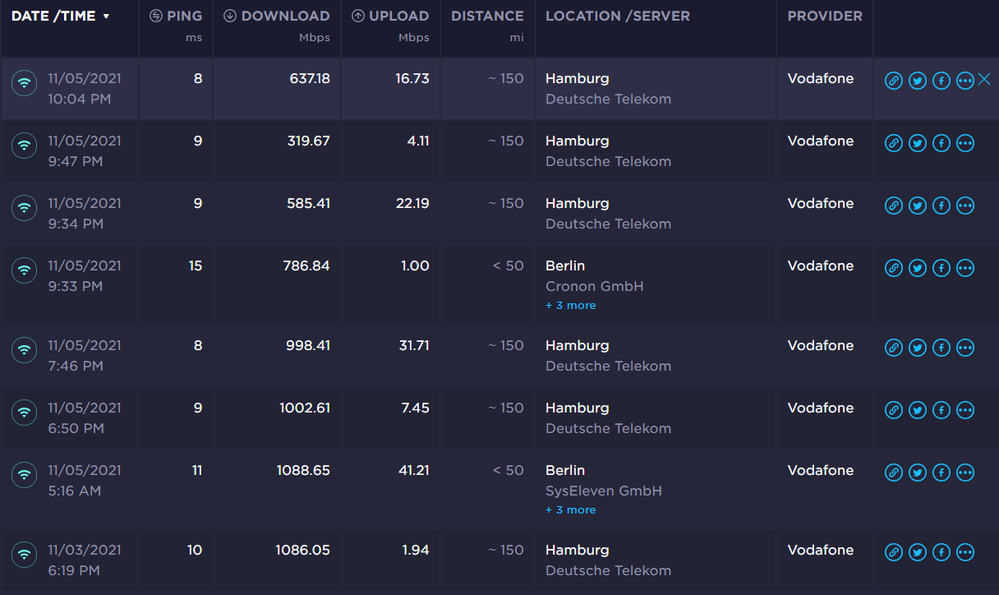
Task: Click the Wi-Fi icon of 10:04 PM row
Action: (24, 82)
